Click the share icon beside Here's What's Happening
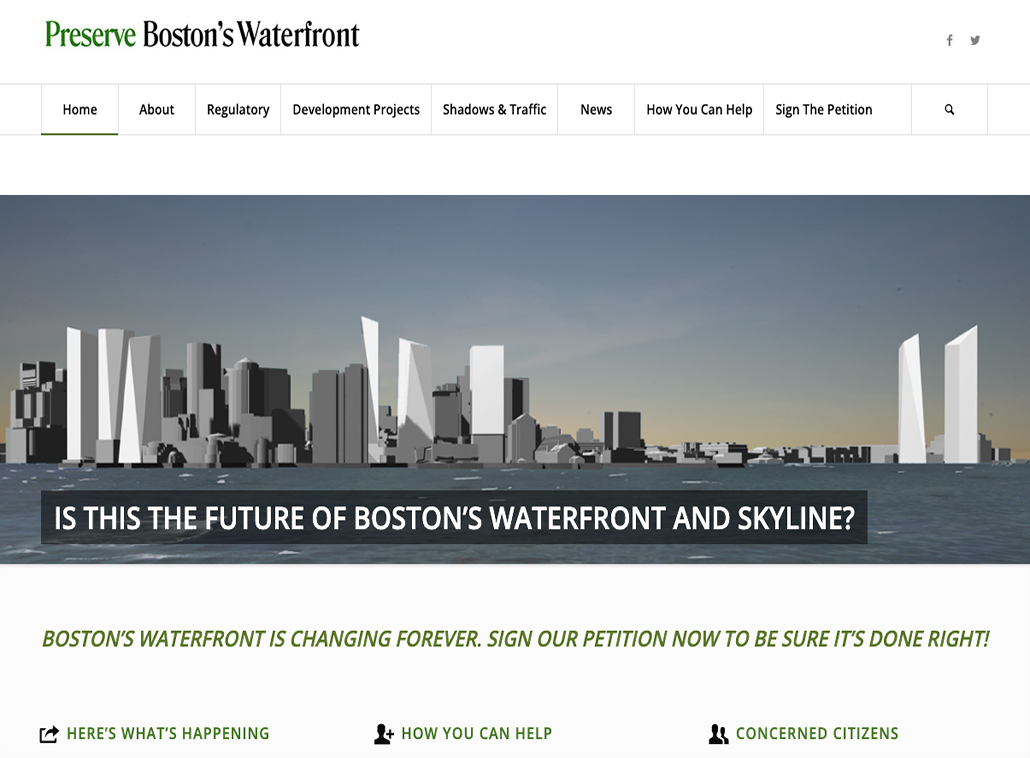Image resolution: width=1030 pixels, height=758 pixels. 49,735
